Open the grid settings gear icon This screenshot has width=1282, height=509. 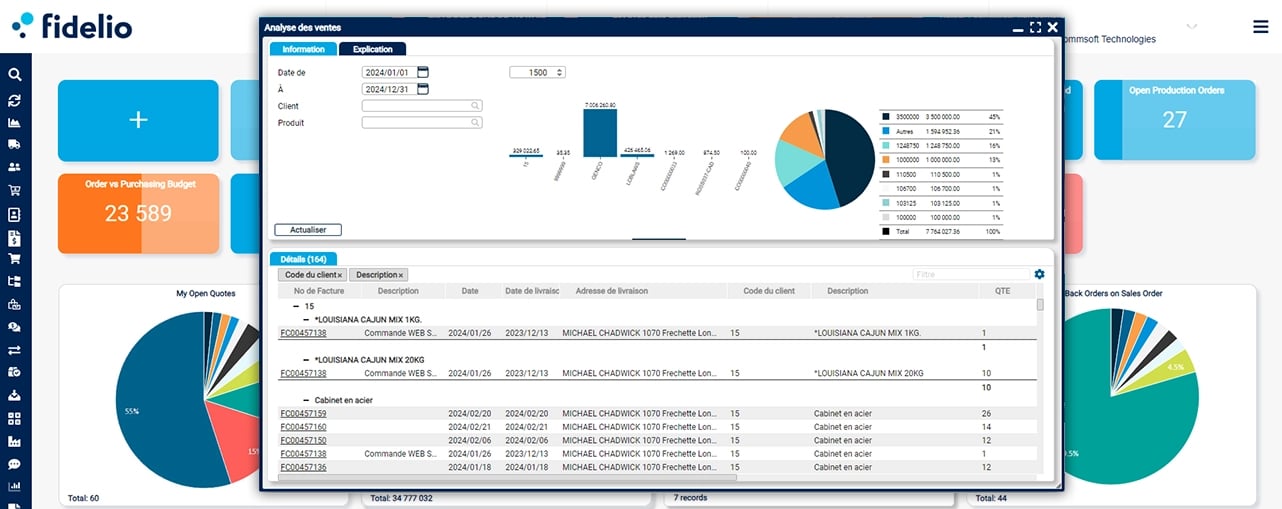point(1039,274)
